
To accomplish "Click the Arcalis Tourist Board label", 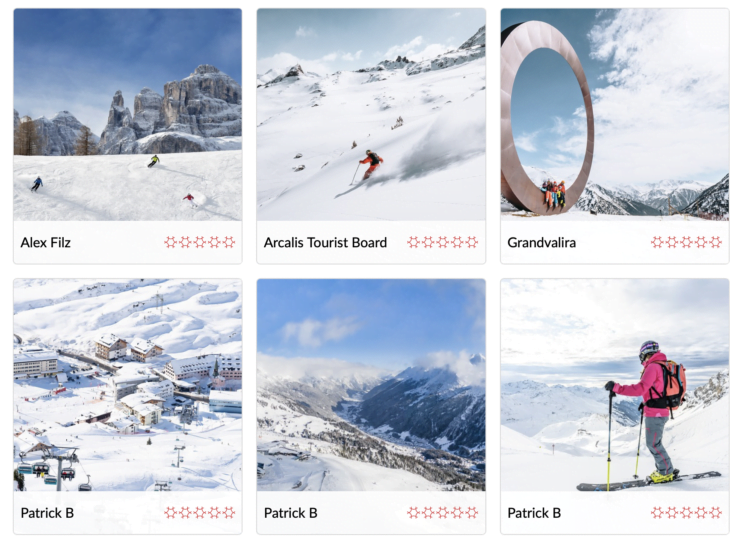I will [325, 242].
